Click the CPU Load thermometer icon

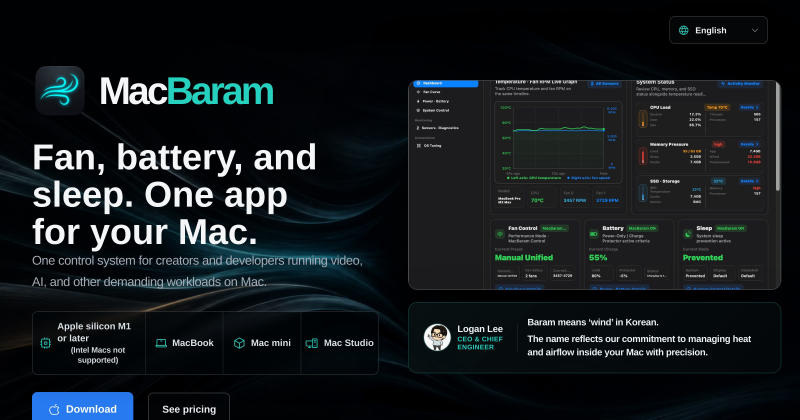pos(642,119)
